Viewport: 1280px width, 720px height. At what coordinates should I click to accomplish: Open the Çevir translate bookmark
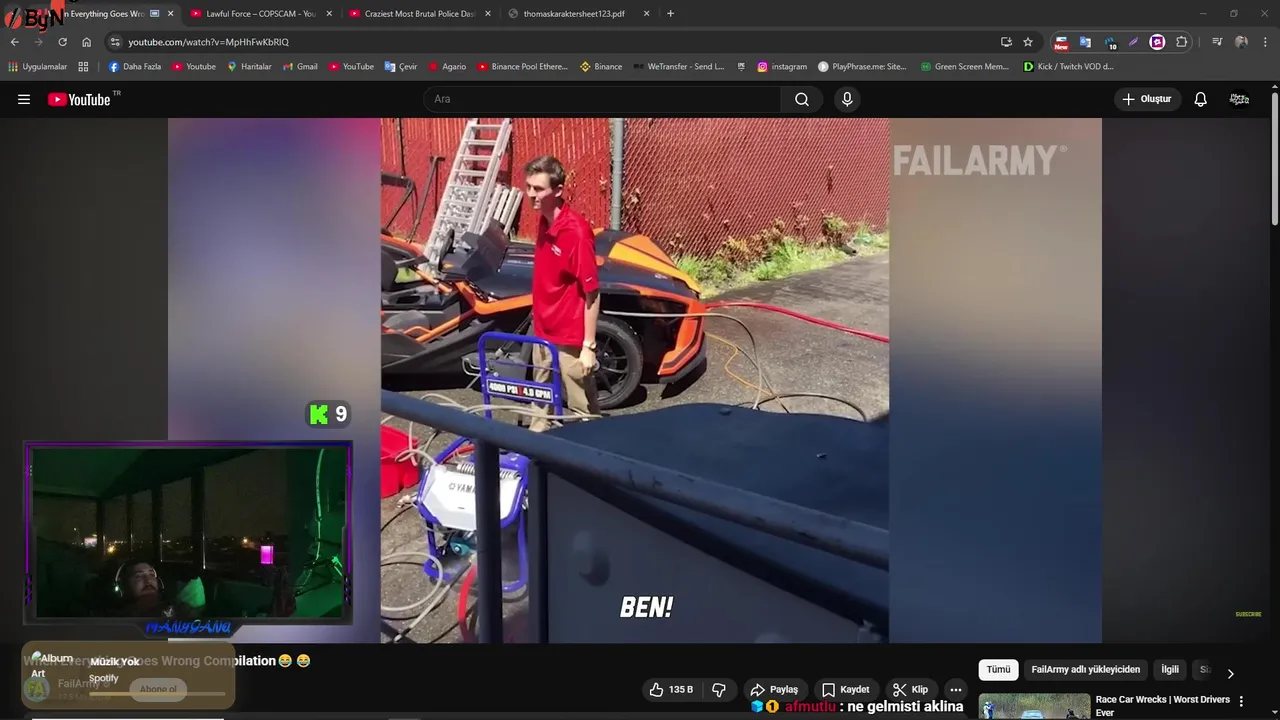pyautogui.click(x=401, y=67)
